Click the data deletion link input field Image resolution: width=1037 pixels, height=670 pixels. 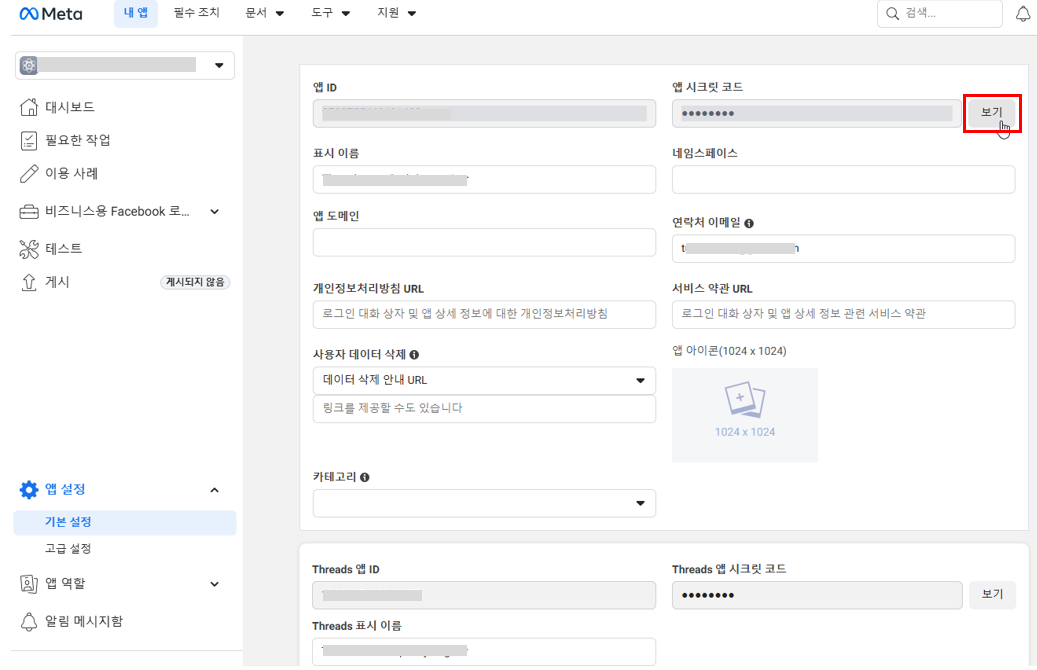click(484, 409)
